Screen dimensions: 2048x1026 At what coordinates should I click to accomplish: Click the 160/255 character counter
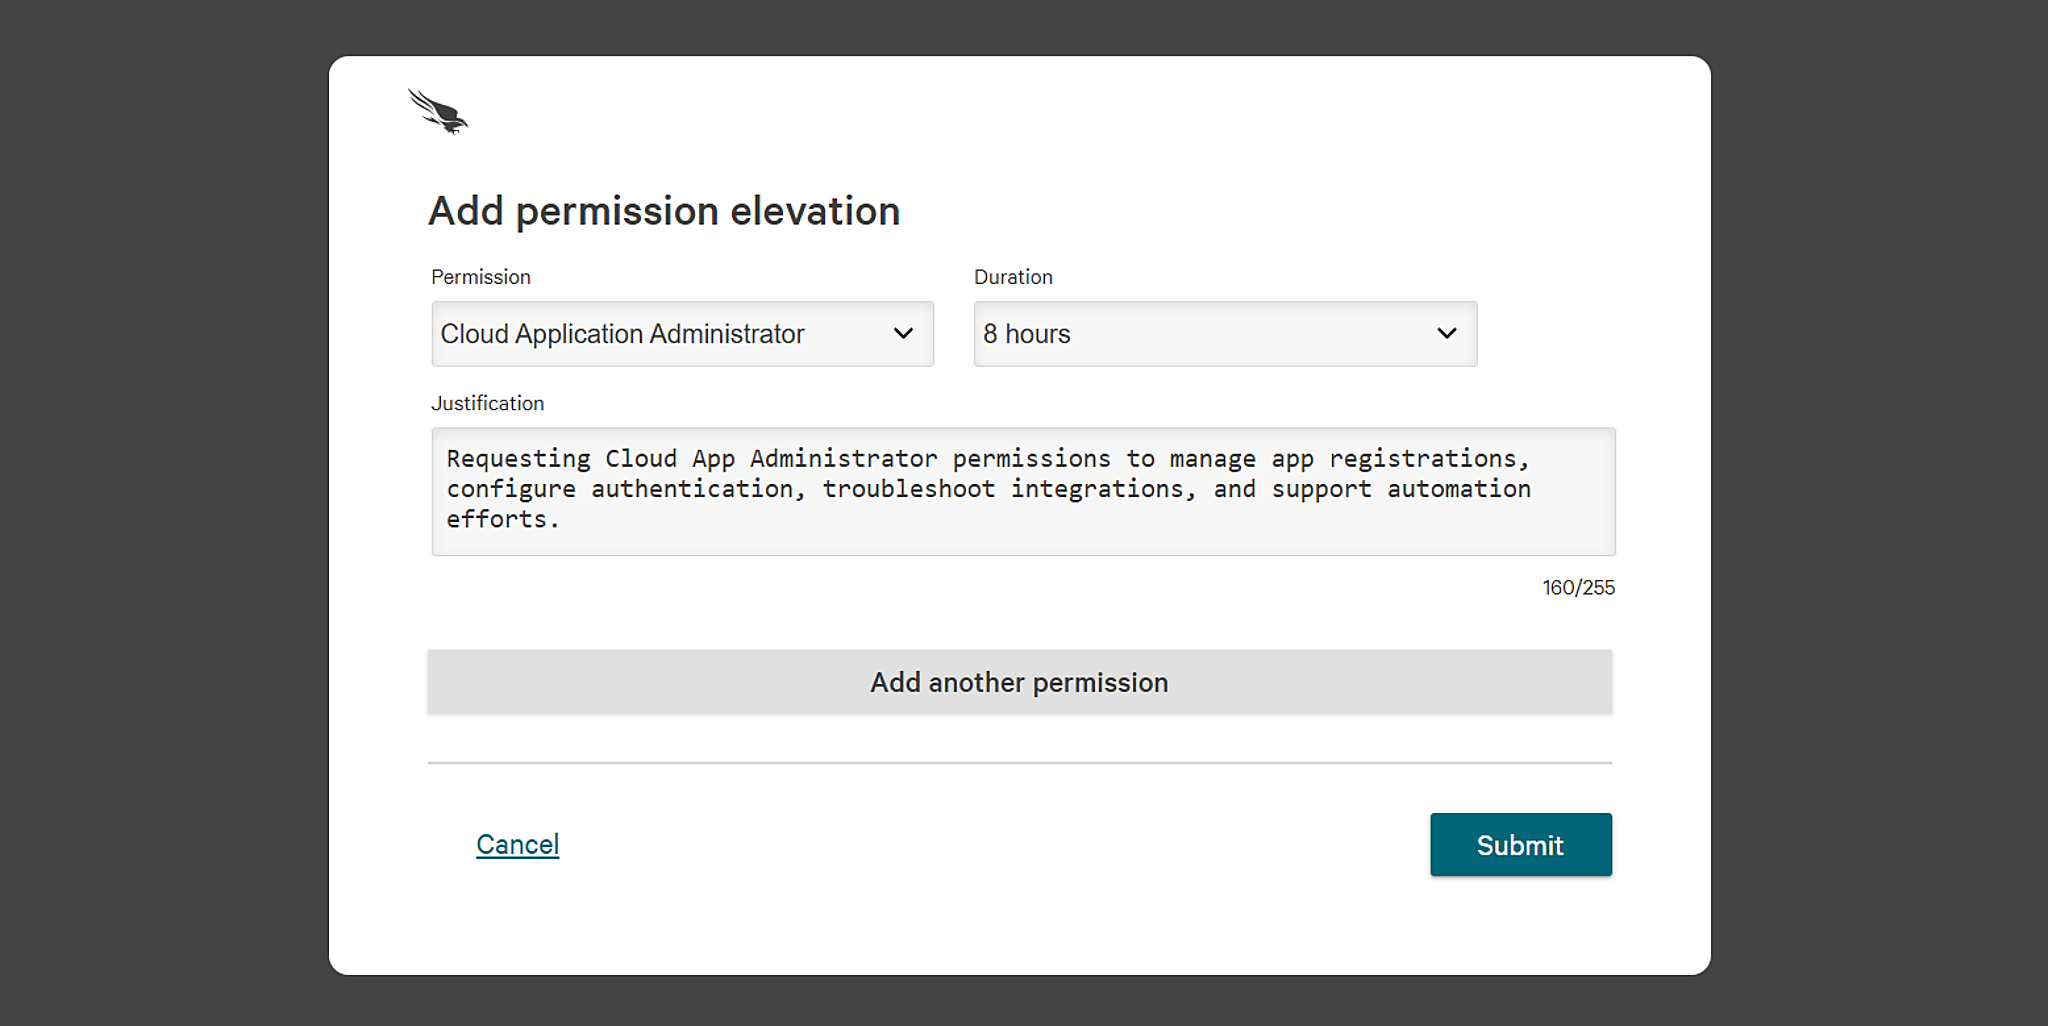click(1578, 588)
